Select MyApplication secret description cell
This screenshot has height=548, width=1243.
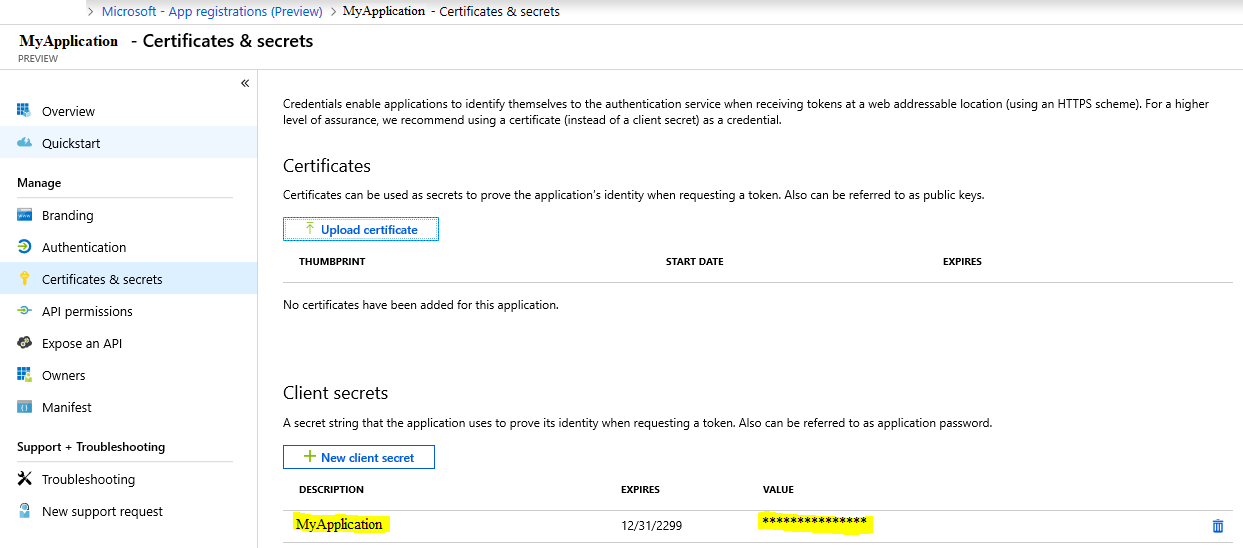click(x=339, y=524)
